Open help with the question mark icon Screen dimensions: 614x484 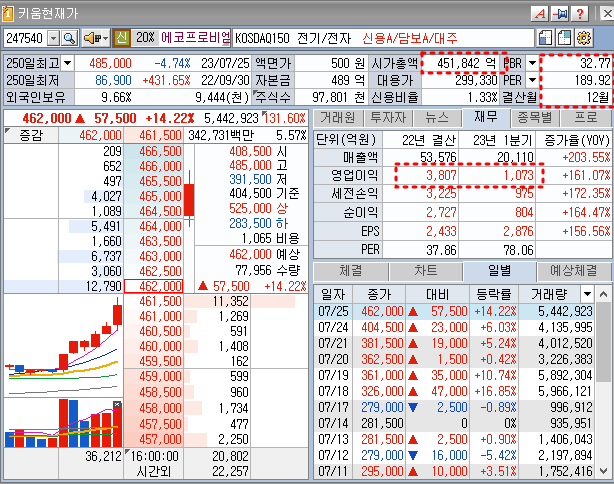pyautogui.click(x=580, y=14)
